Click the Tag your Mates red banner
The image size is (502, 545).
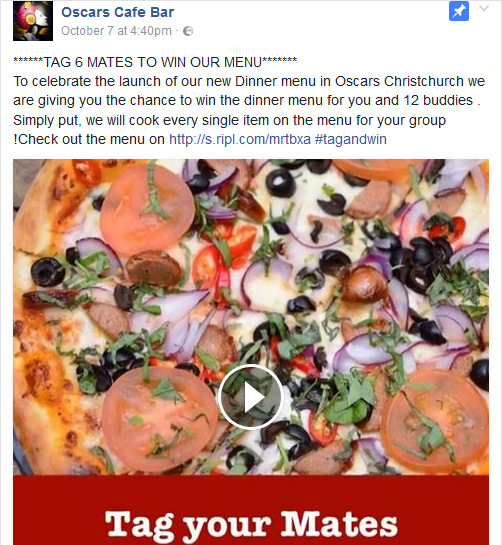[251, 510]
